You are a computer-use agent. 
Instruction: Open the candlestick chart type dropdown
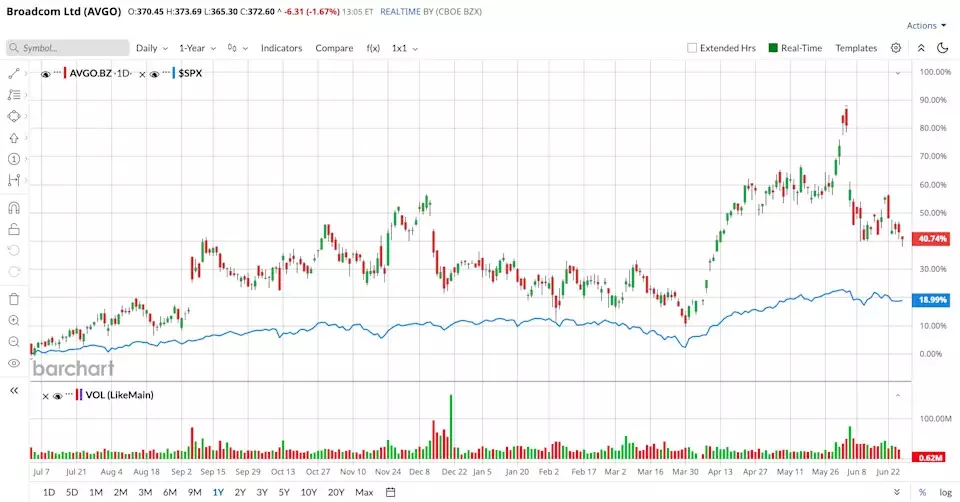pos(238,48)
